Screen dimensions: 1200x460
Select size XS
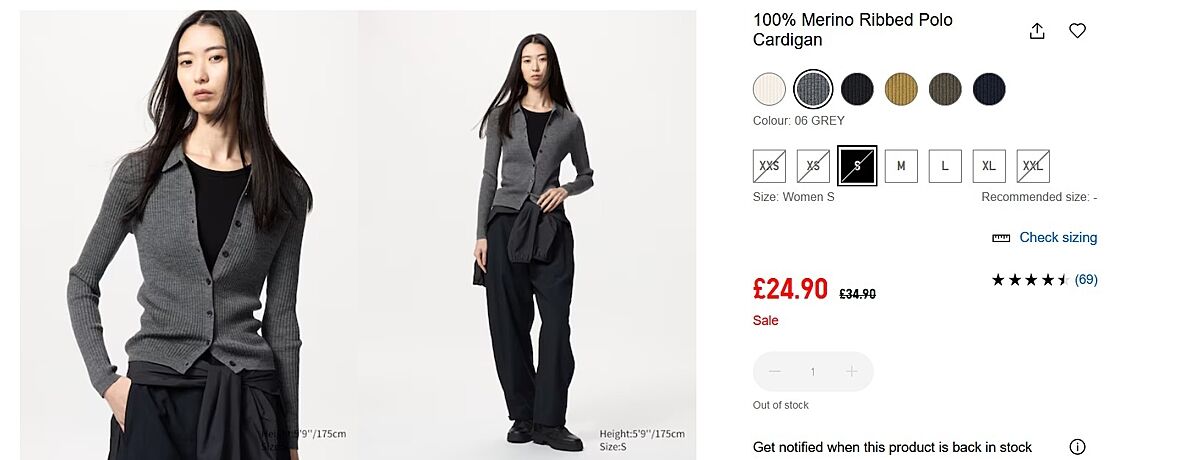click(x=813, y=166)
